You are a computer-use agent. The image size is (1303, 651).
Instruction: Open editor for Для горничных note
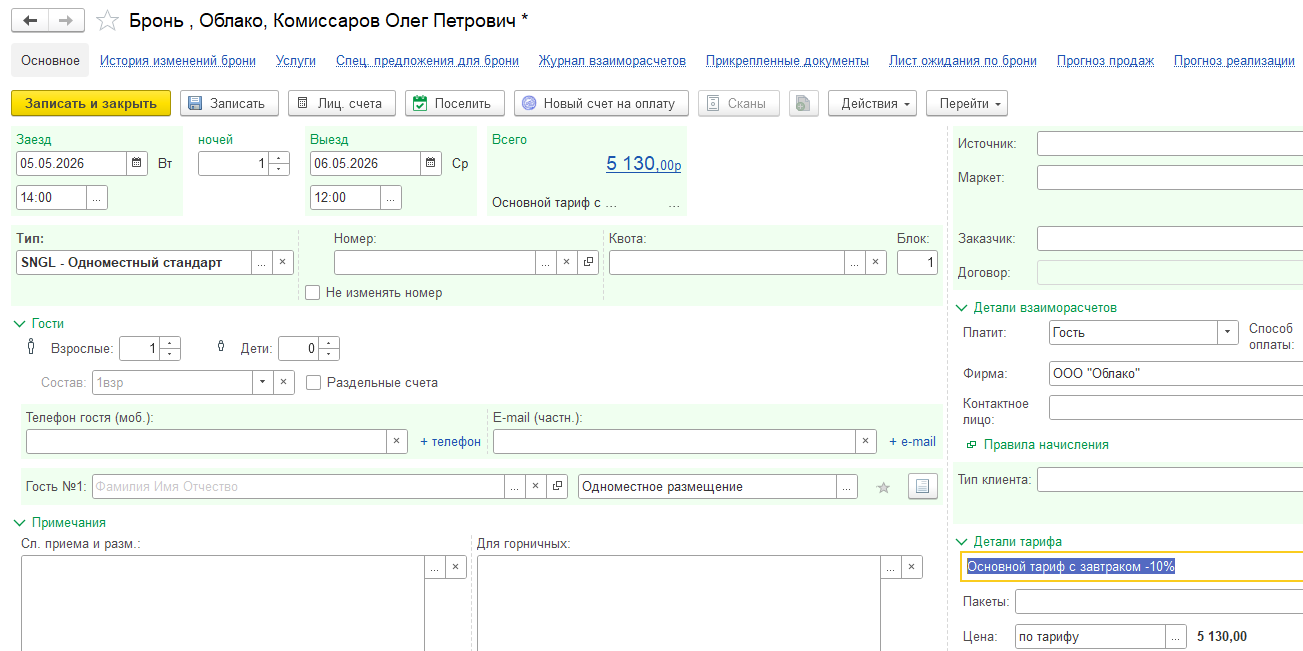[890, 567]
